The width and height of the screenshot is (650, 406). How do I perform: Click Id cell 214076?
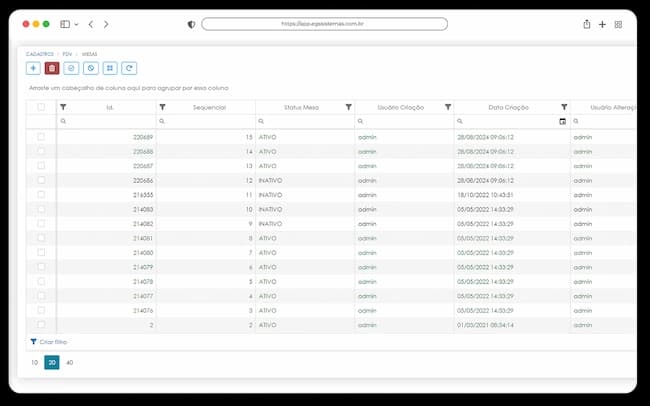click(143, 311)
